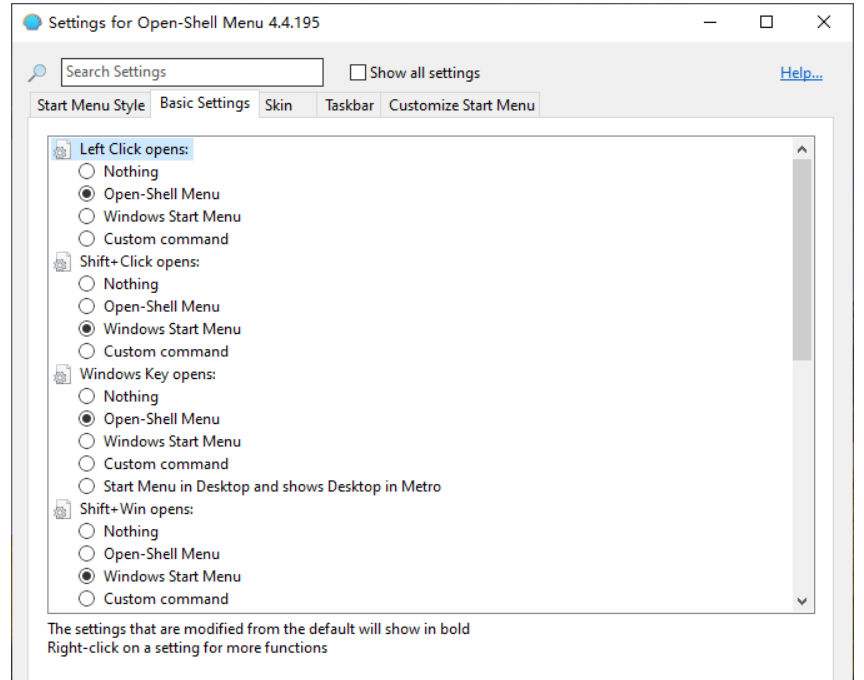The height and width of the screenshot is (680, 864).
Task: Select Nothing under Left Click opens
Action: (x=87, y=172)
